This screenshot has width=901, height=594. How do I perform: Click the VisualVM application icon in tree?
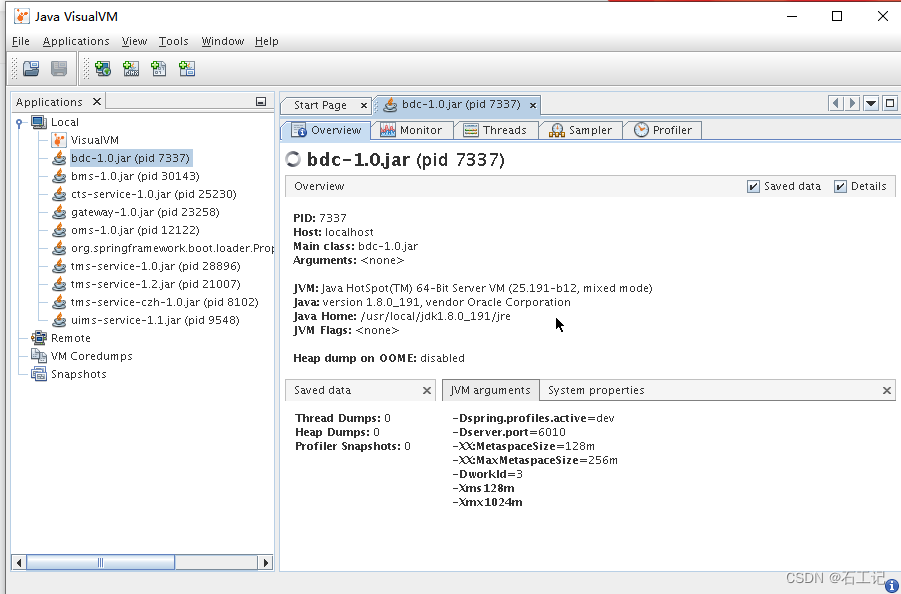point(59,140)
